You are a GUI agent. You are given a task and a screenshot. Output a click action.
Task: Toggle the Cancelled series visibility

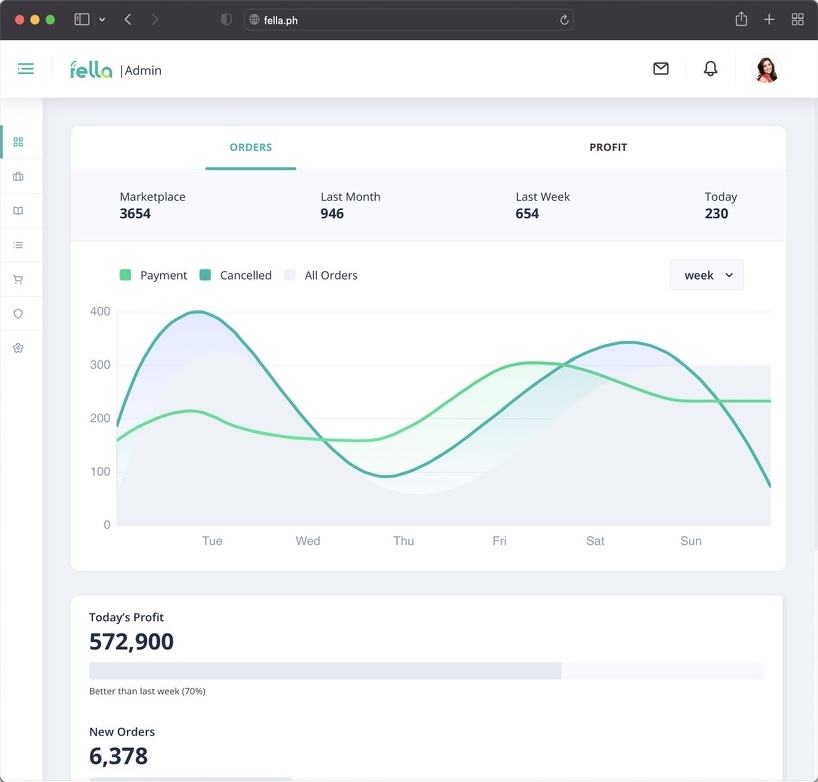pyautogui.click(x=235, y=275)
